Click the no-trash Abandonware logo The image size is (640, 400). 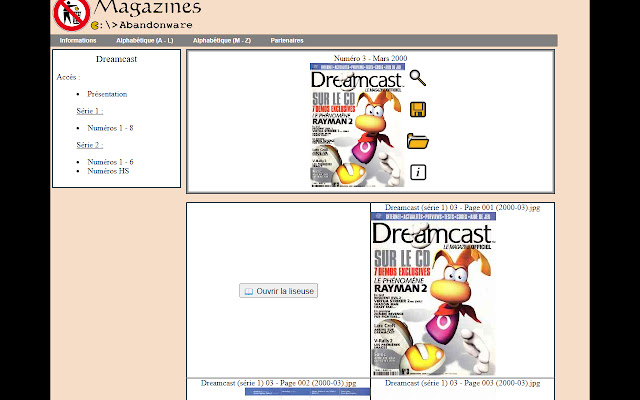72,15
